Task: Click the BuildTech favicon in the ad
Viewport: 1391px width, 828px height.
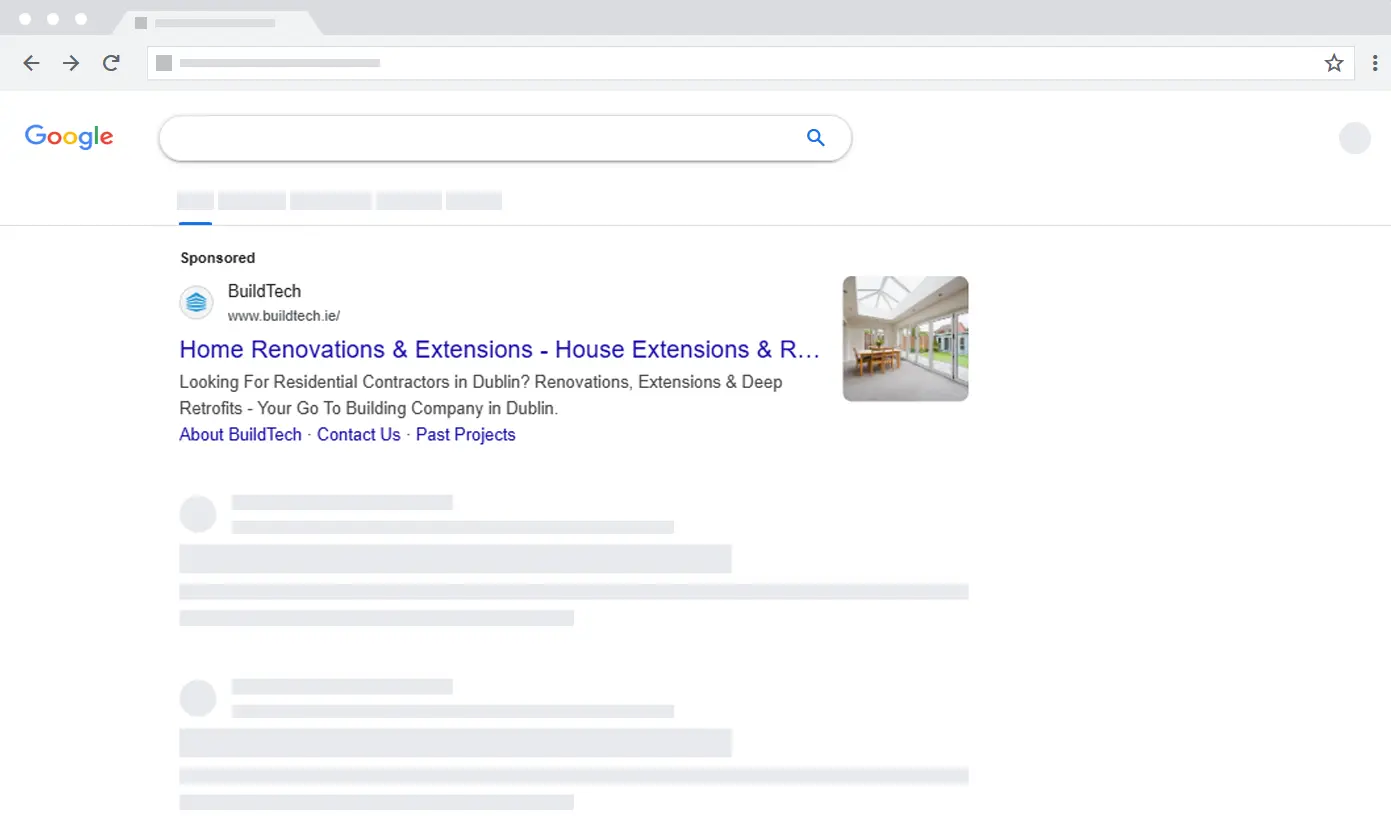Action: pyautogui.click(x=196, y=302)
